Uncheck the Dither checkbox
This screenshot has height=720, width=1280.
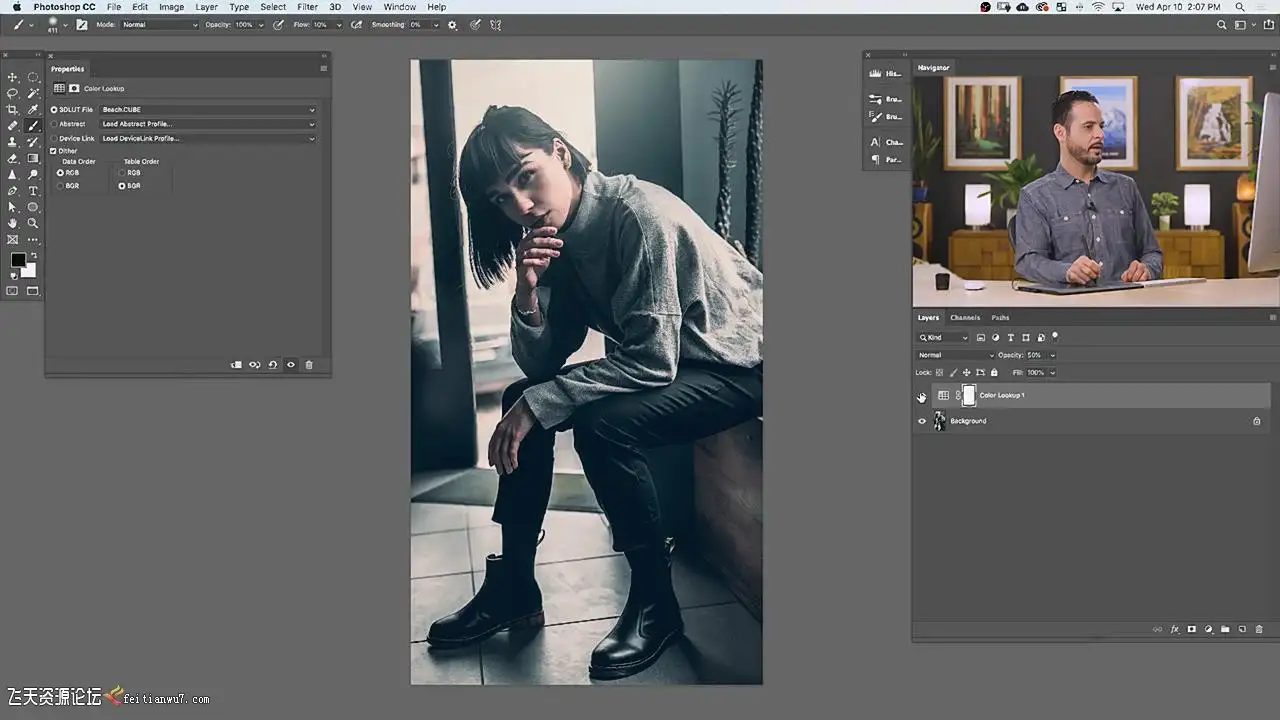[54, 151]
